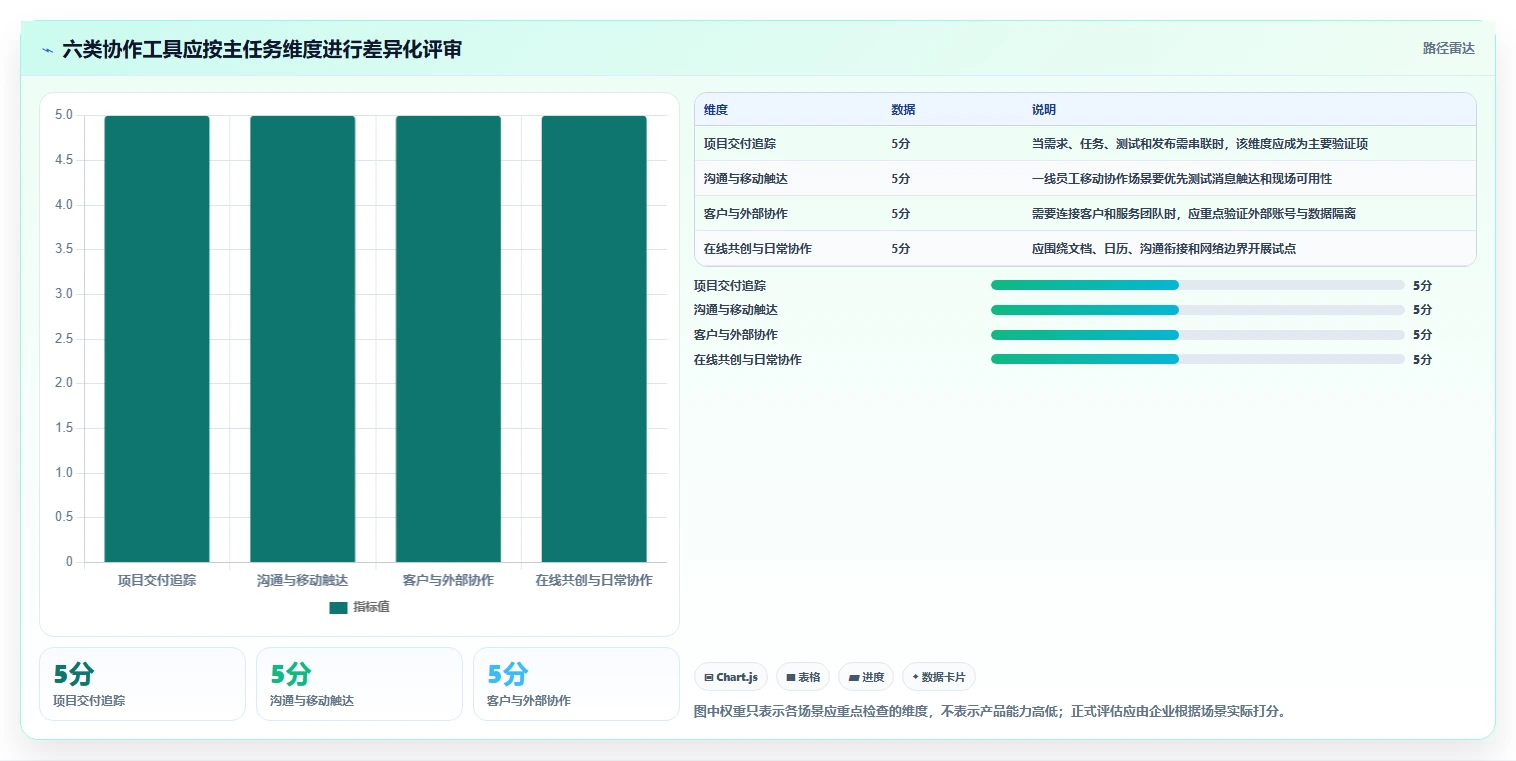
Task: Click the 客户与外部协作 x-axis label
Action: pyautogui.click(x=448, y=580)
